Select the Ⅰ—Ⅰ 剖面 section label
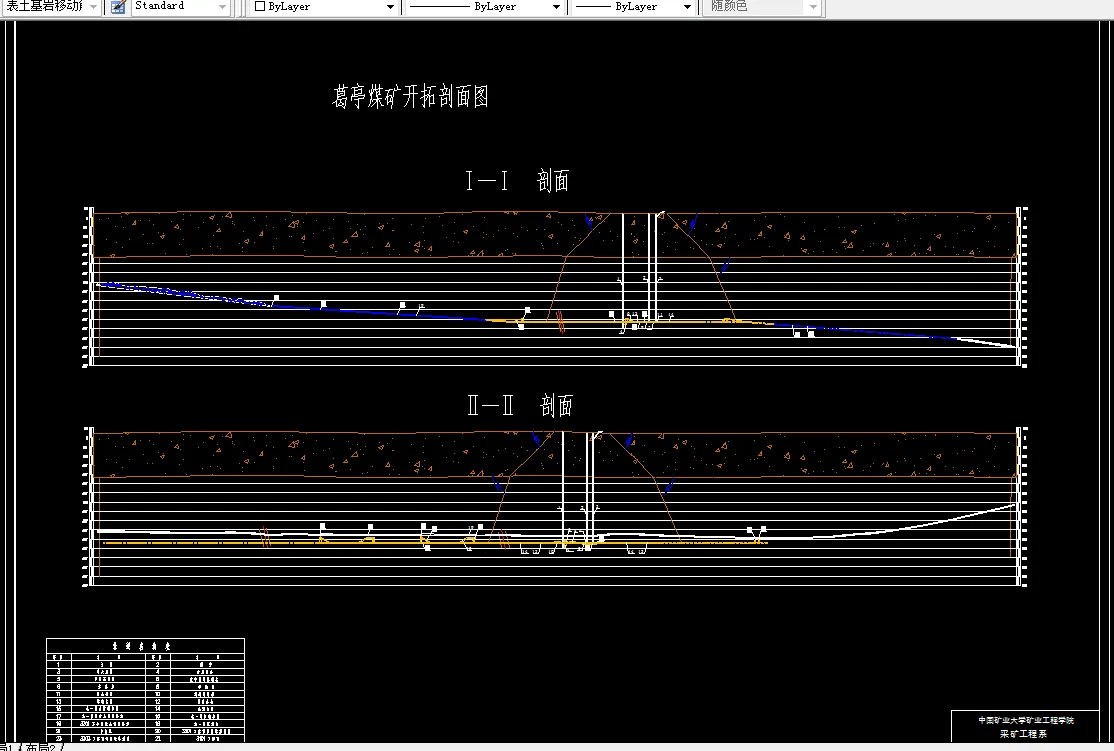The height and width of the screenshot is (751, 1114). pos(517,180)
